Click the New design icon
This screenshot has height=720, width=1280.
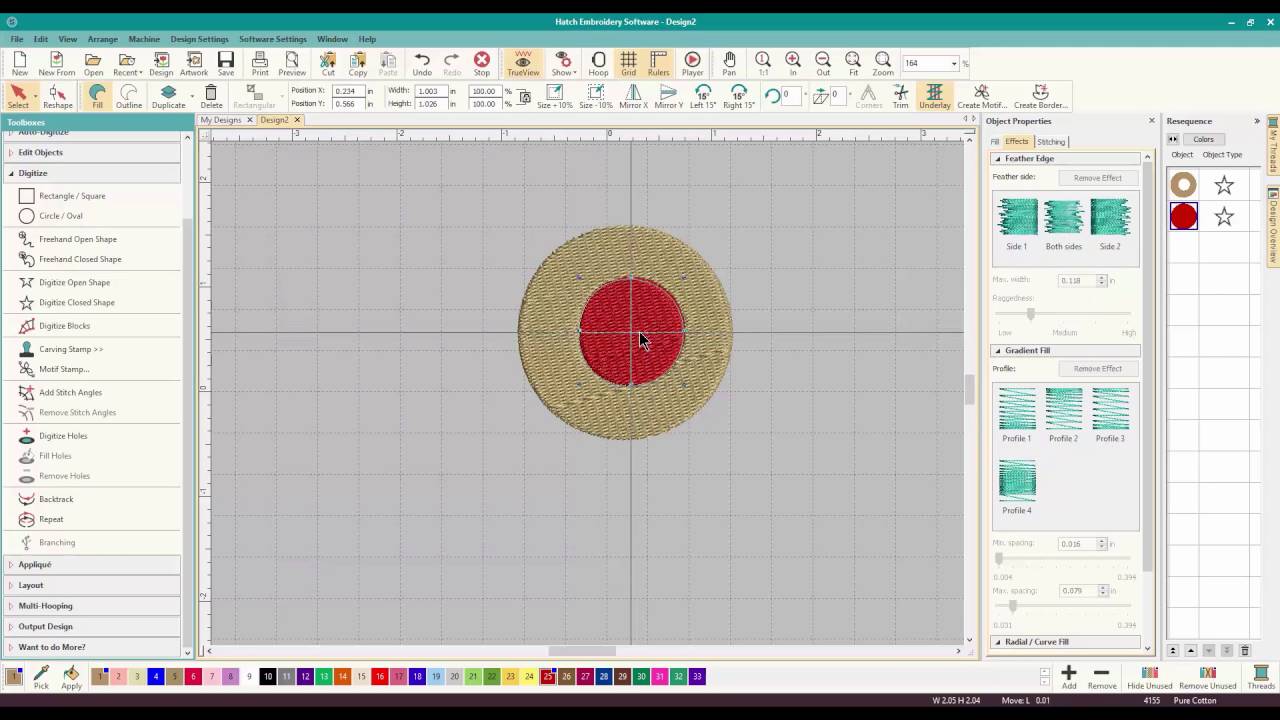(x=20, y=65)
